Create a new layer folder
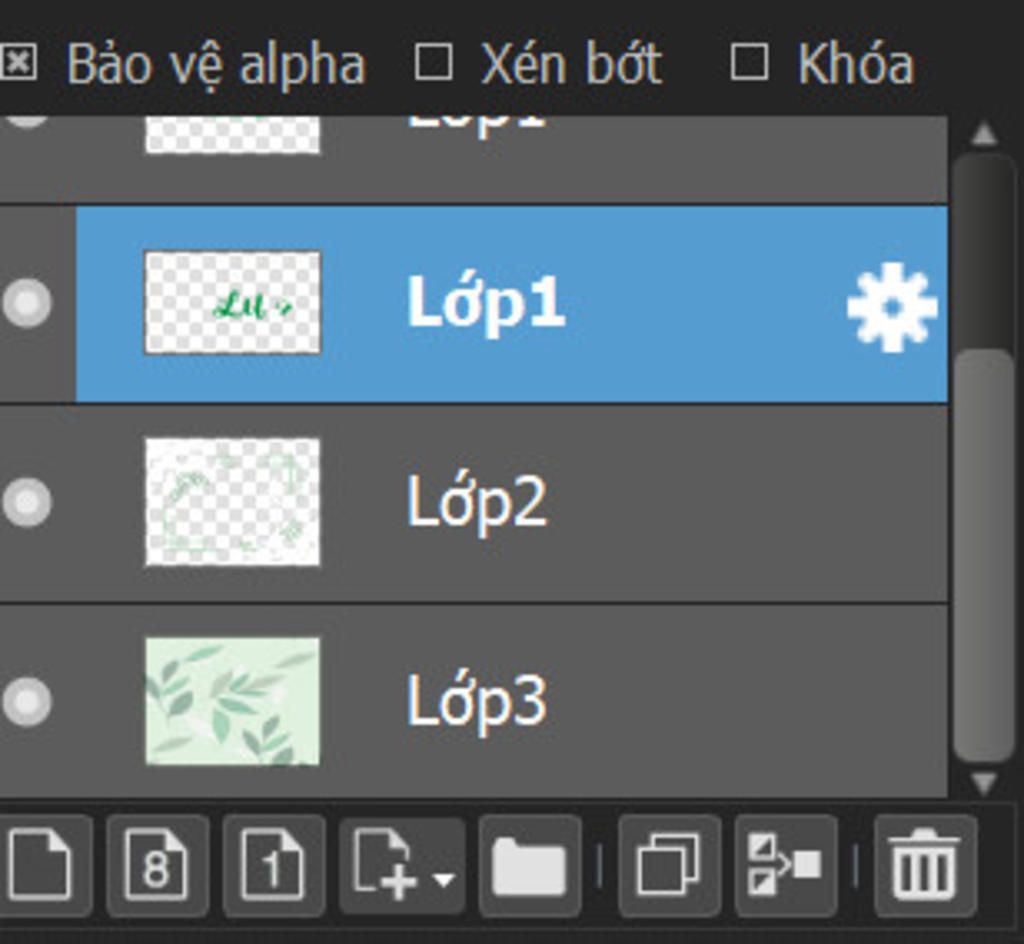 click(530, 866)
